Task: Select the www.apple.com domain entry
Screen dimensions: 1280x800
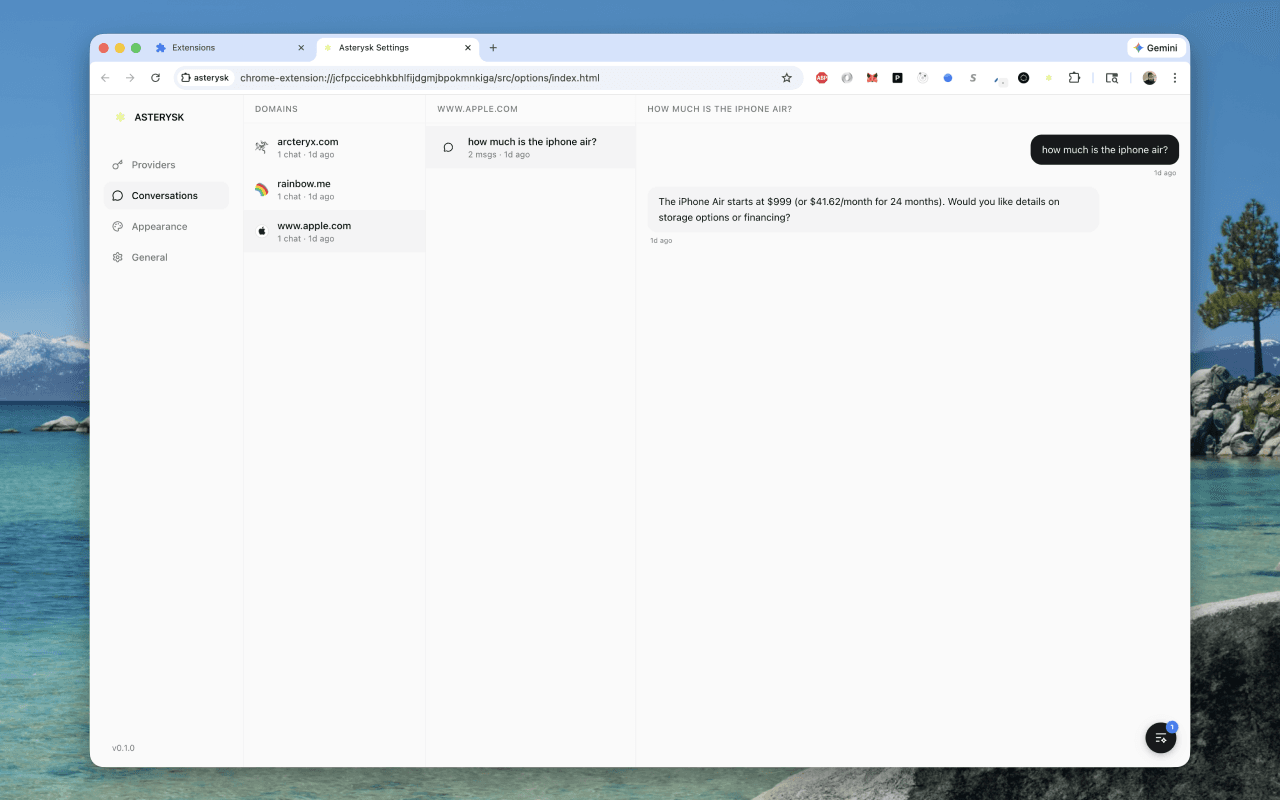Action: (x=334, y=231)
